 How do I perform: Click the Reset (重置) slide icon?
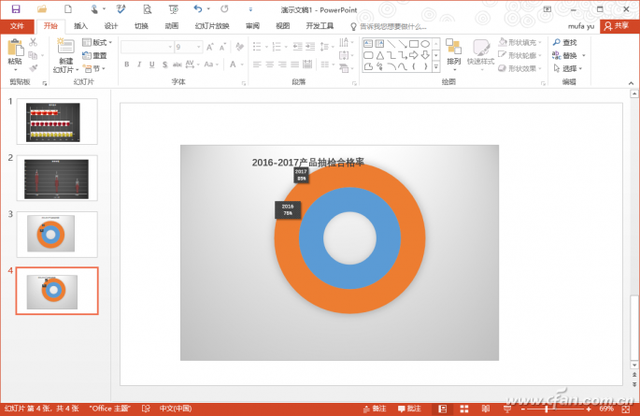[x=94, y=56]
